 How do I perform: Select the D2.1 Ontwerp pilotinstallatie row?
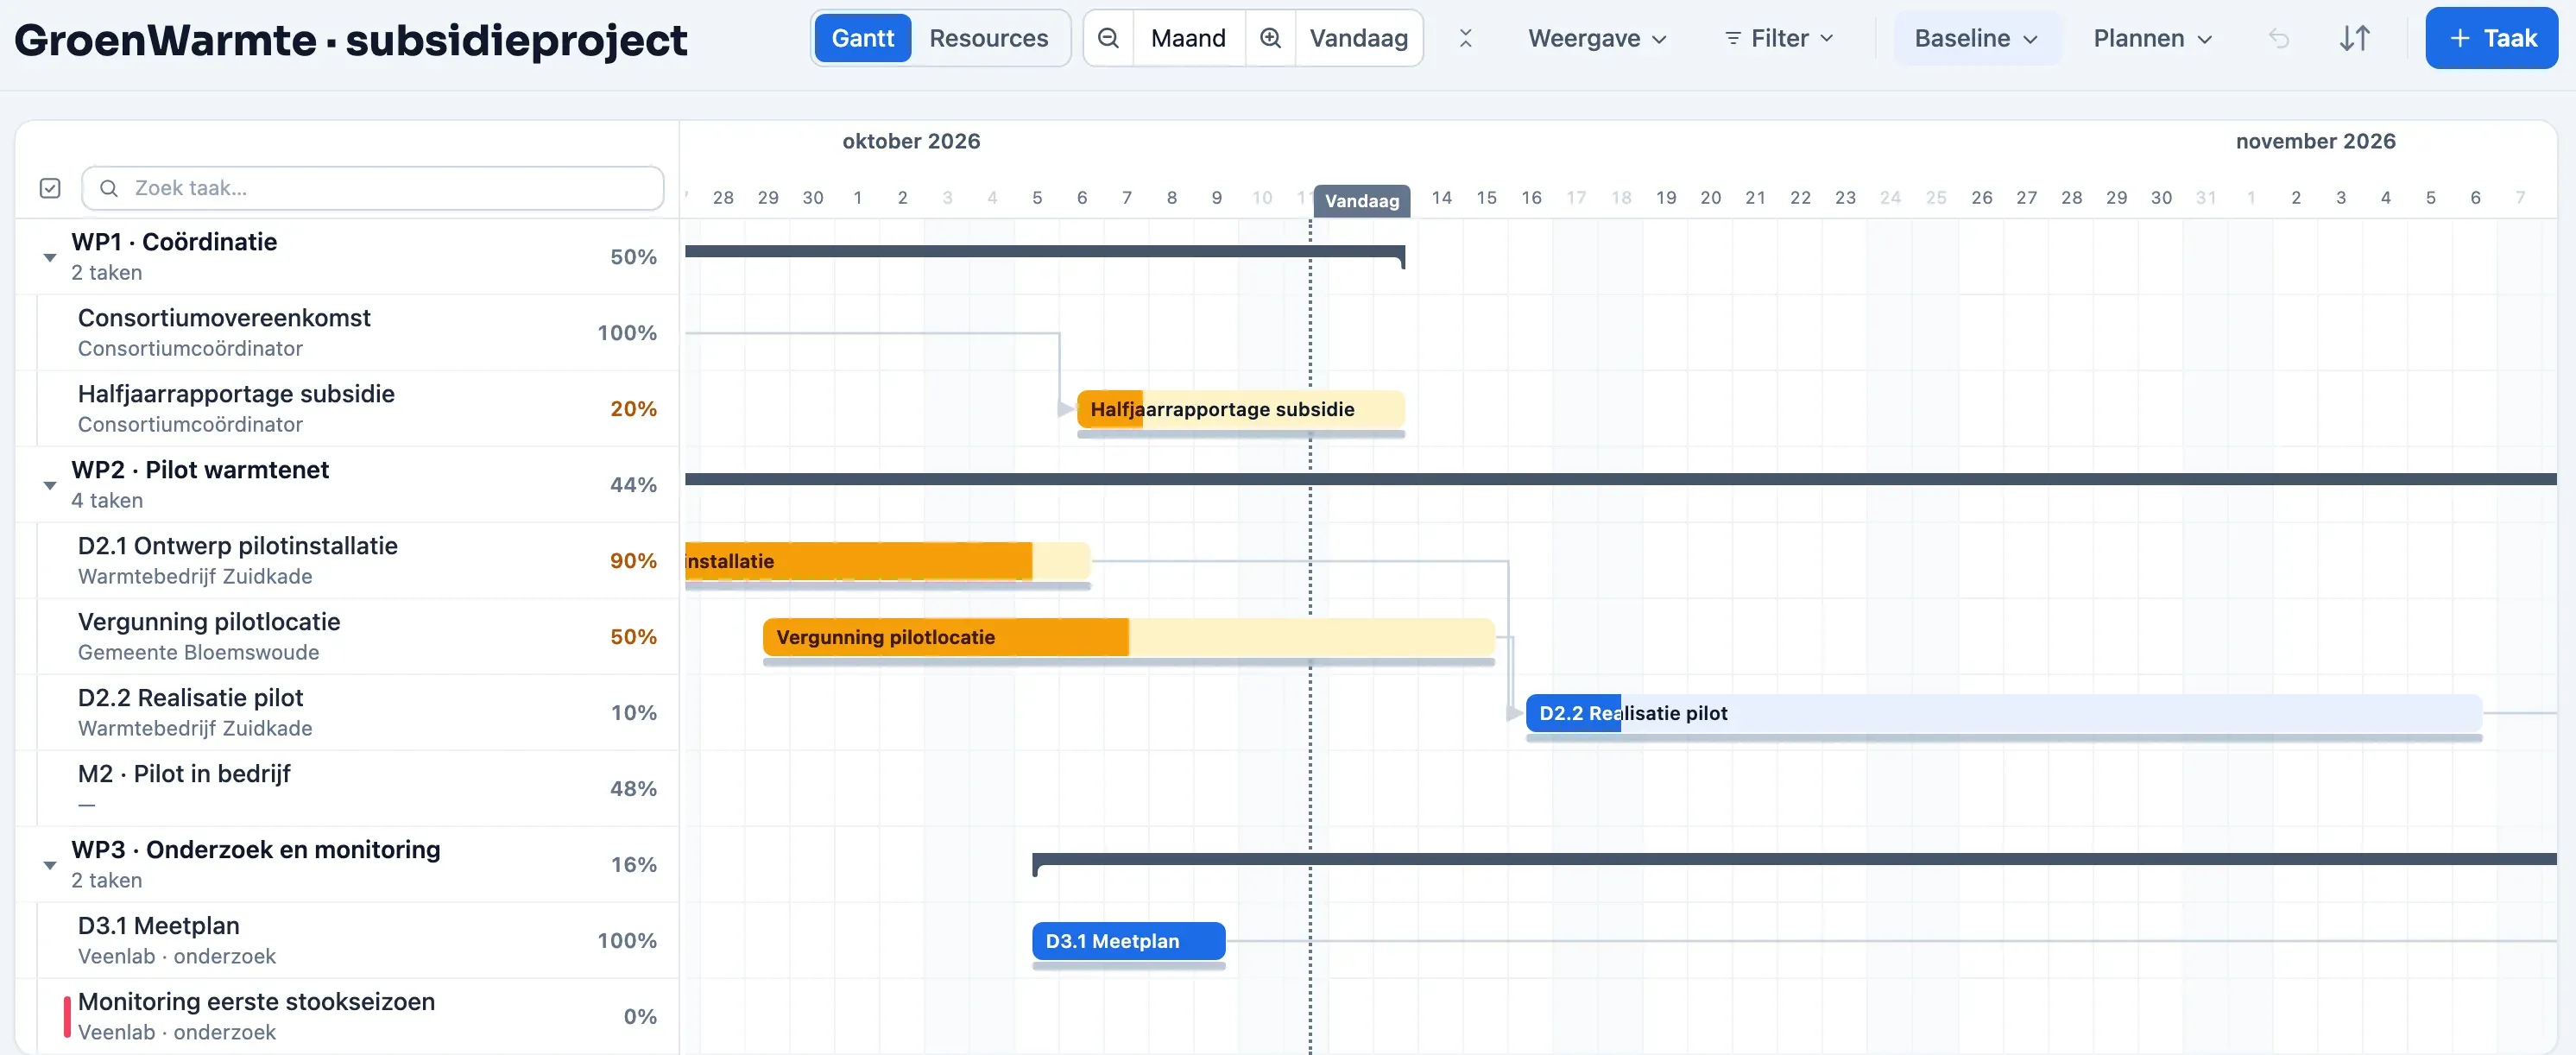(347, 561)
